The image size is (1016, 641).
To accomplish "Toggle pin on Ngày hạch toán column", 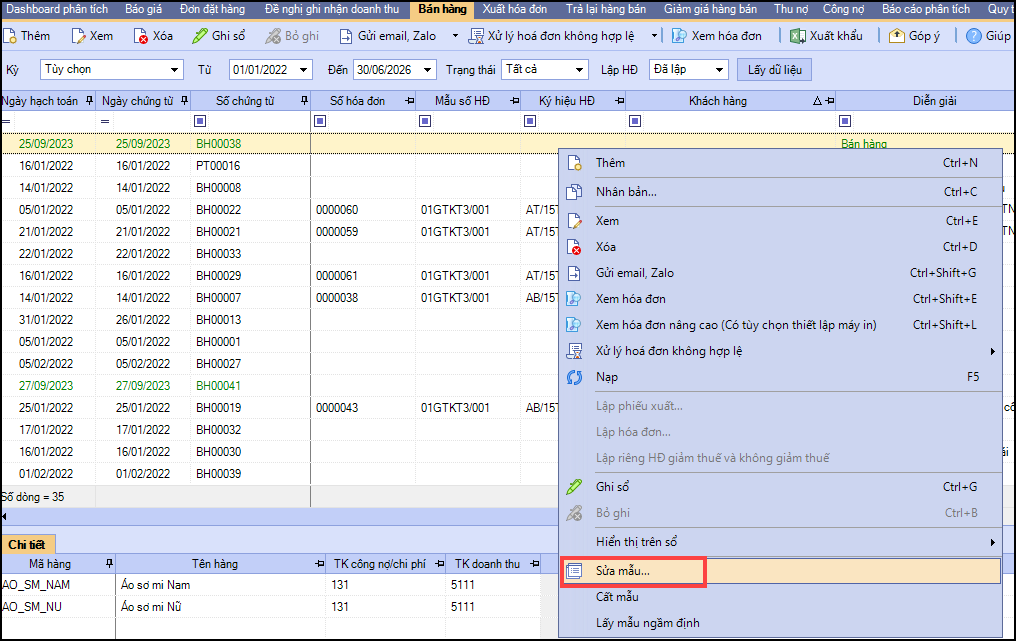I will (x=90, y=101).
